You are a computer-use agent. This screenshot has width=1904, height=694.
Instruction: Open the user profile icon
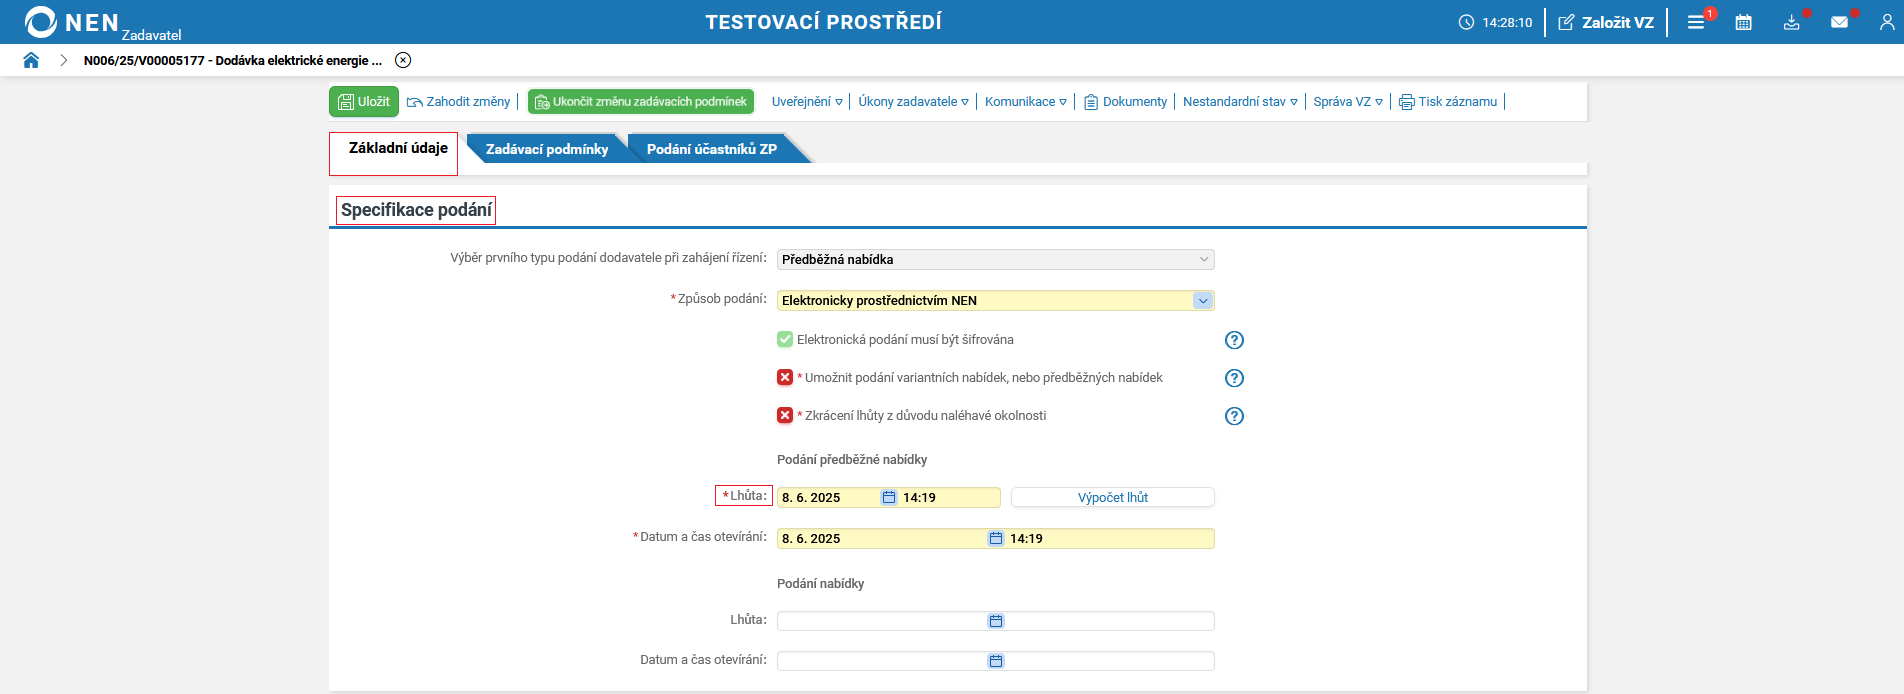click(x=1887, y=22)
